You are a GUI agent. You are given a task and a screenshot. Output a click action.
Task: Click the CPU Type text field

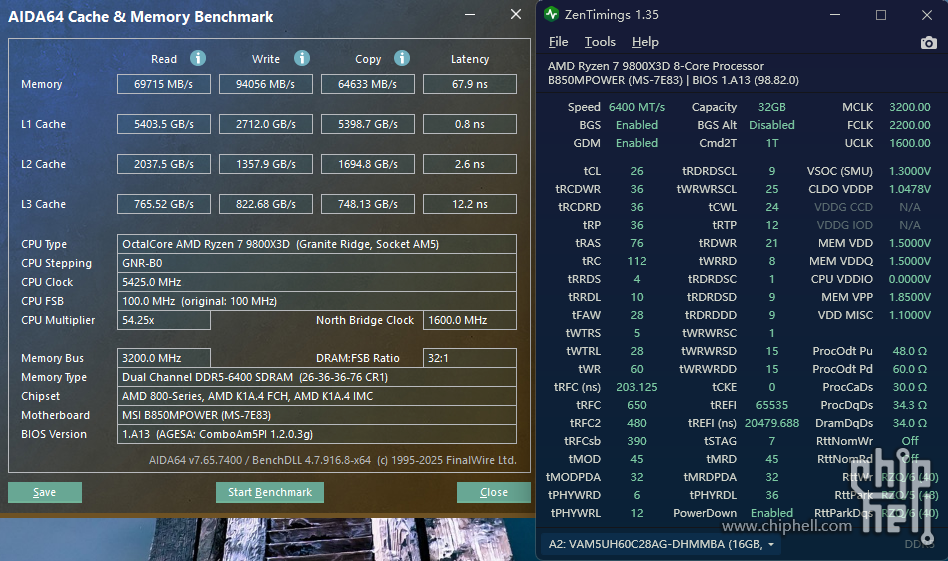point(316,244)
